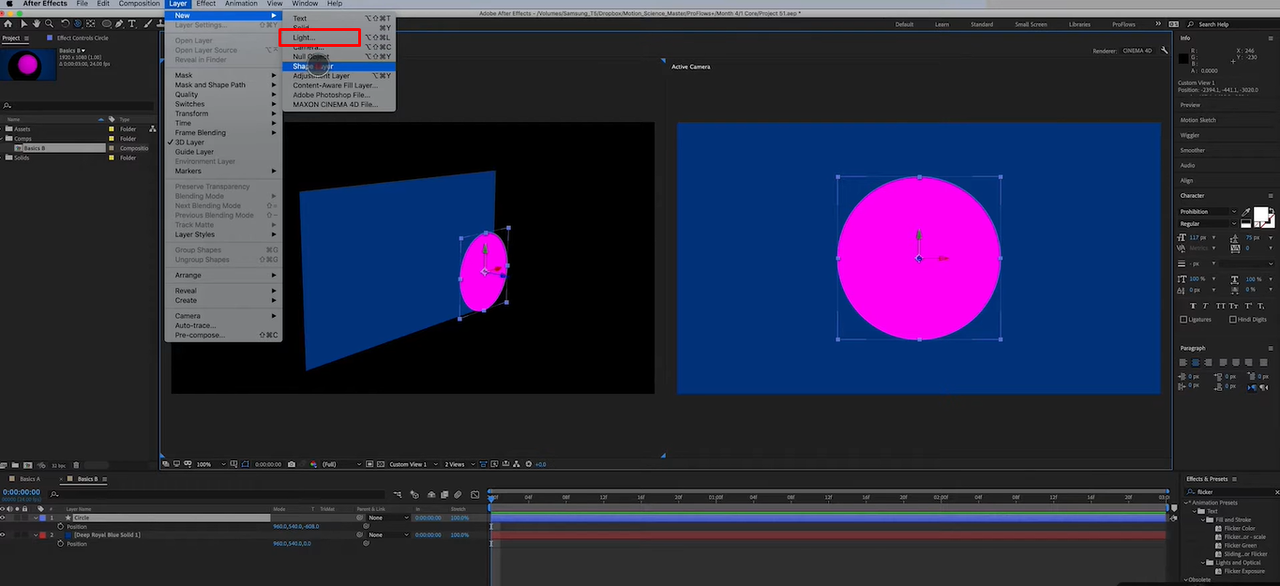Click the motion blur icon in timeline
The image size is (1280, 586).
click(x=457, y=494)
